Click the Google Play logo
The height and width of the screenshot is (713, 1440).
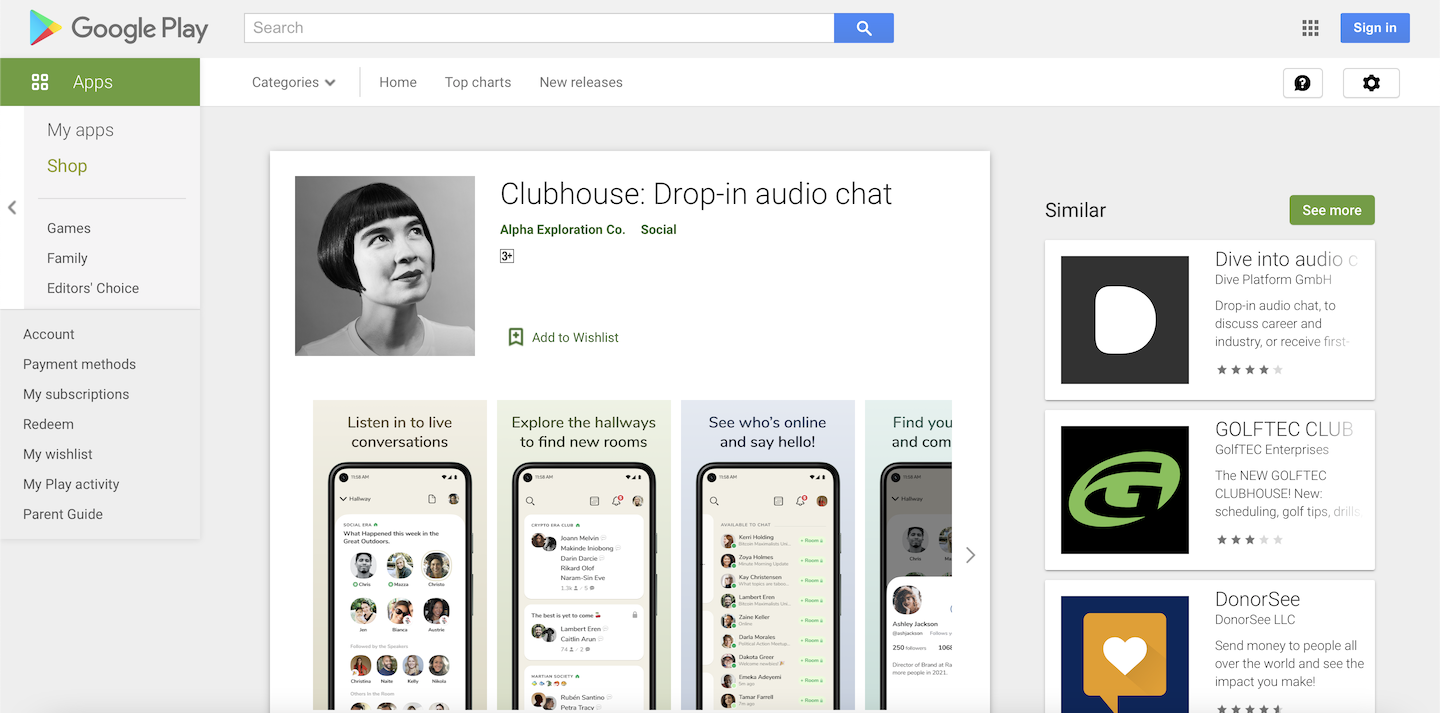point(118,28)
